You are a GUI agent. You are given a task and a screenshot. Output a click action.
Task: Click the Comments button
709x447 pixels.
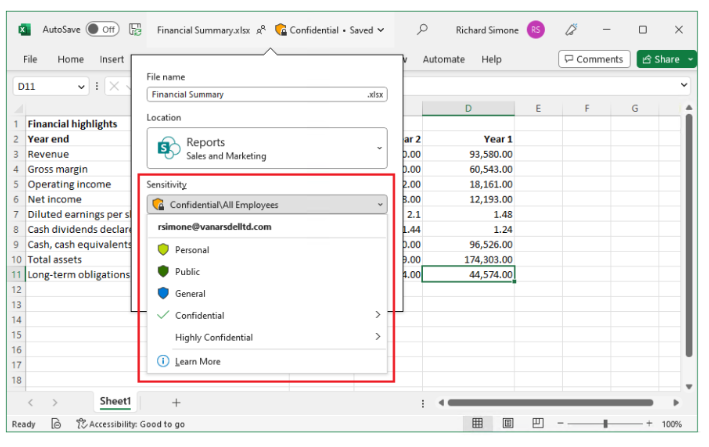click(594, 59)
